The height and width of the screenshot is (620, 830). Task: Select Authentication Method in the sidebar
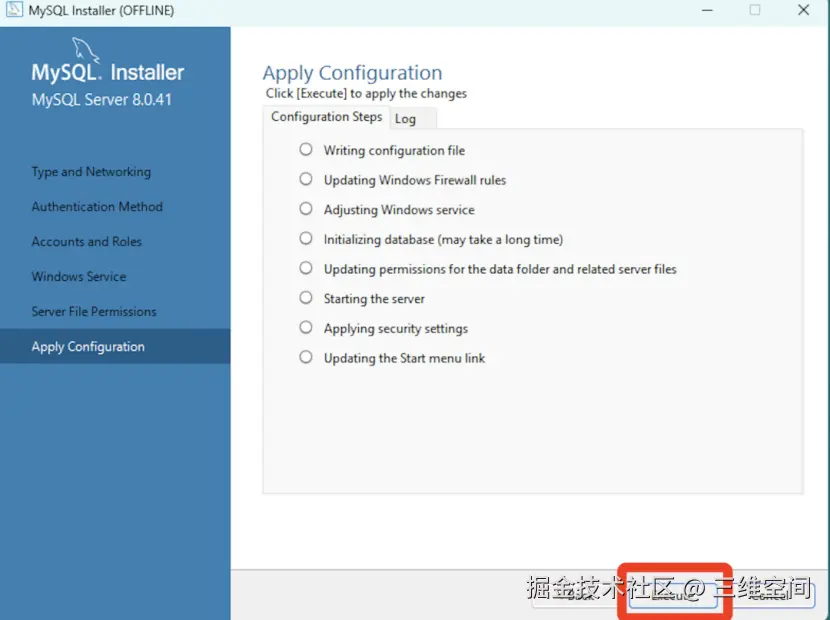click(x=96, y=206)
